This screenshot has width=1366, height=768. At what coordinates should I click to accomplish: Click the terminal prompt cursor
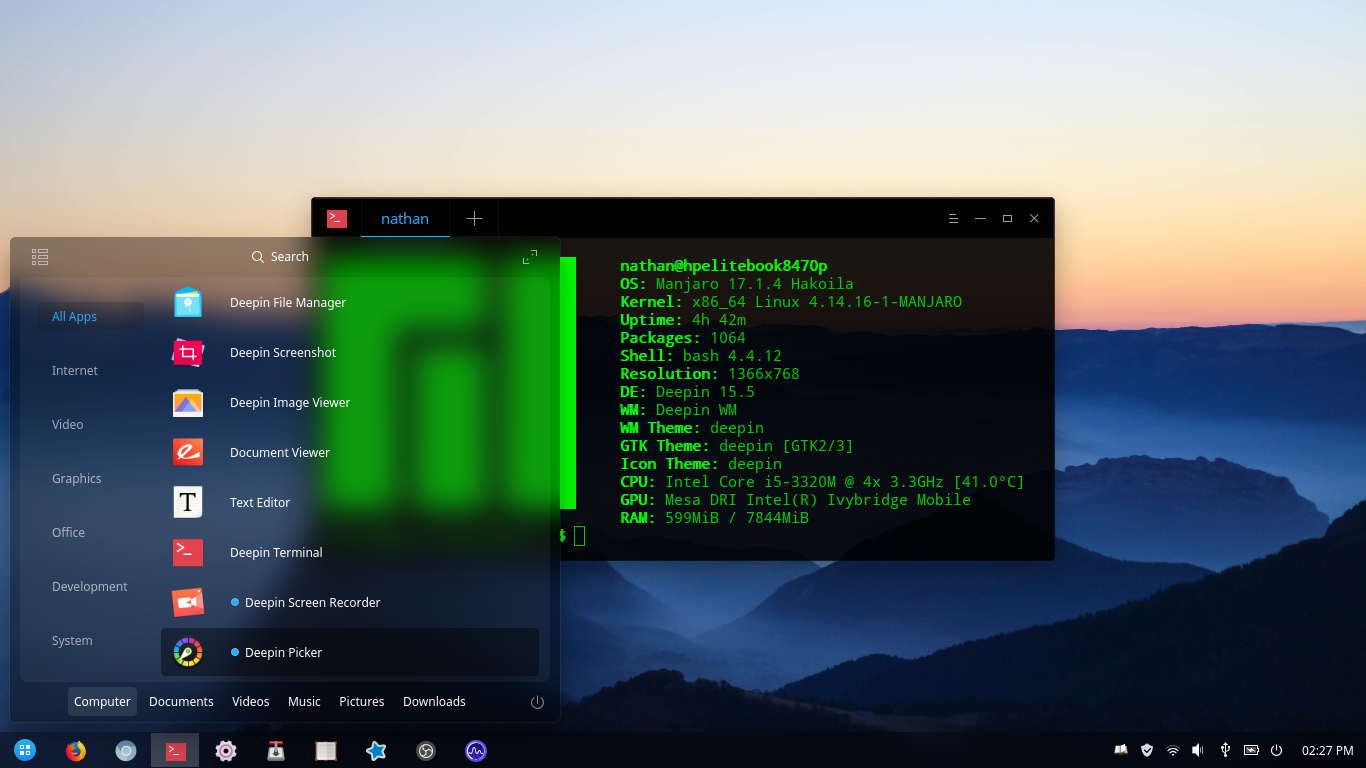click(x=579, y=536)
